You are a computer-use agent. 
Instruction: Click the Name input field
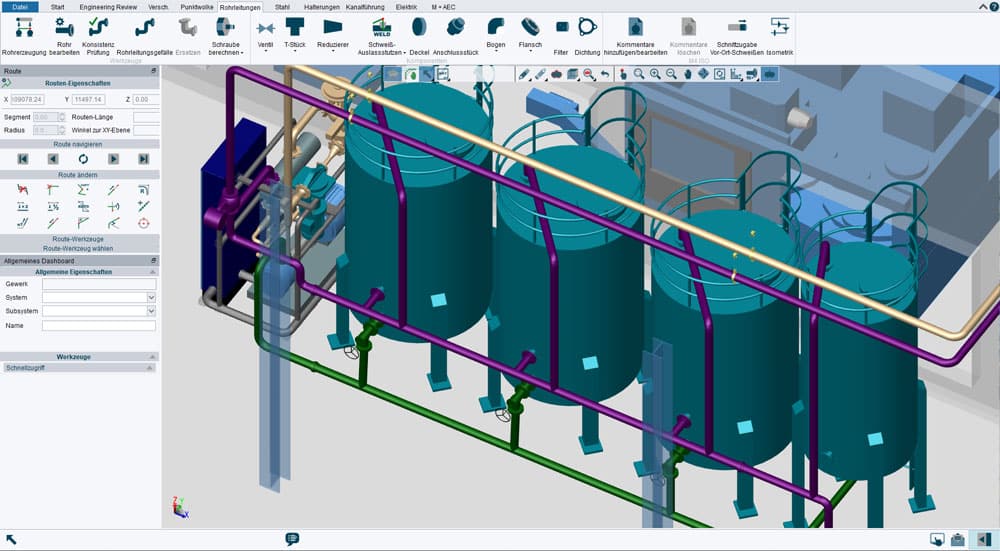tap(99, 326)
